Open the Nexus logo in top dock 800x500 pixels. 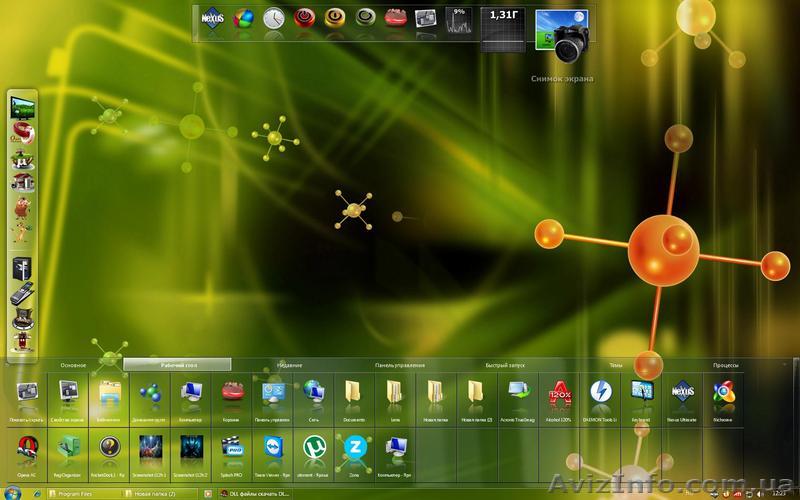click(212, 18)
